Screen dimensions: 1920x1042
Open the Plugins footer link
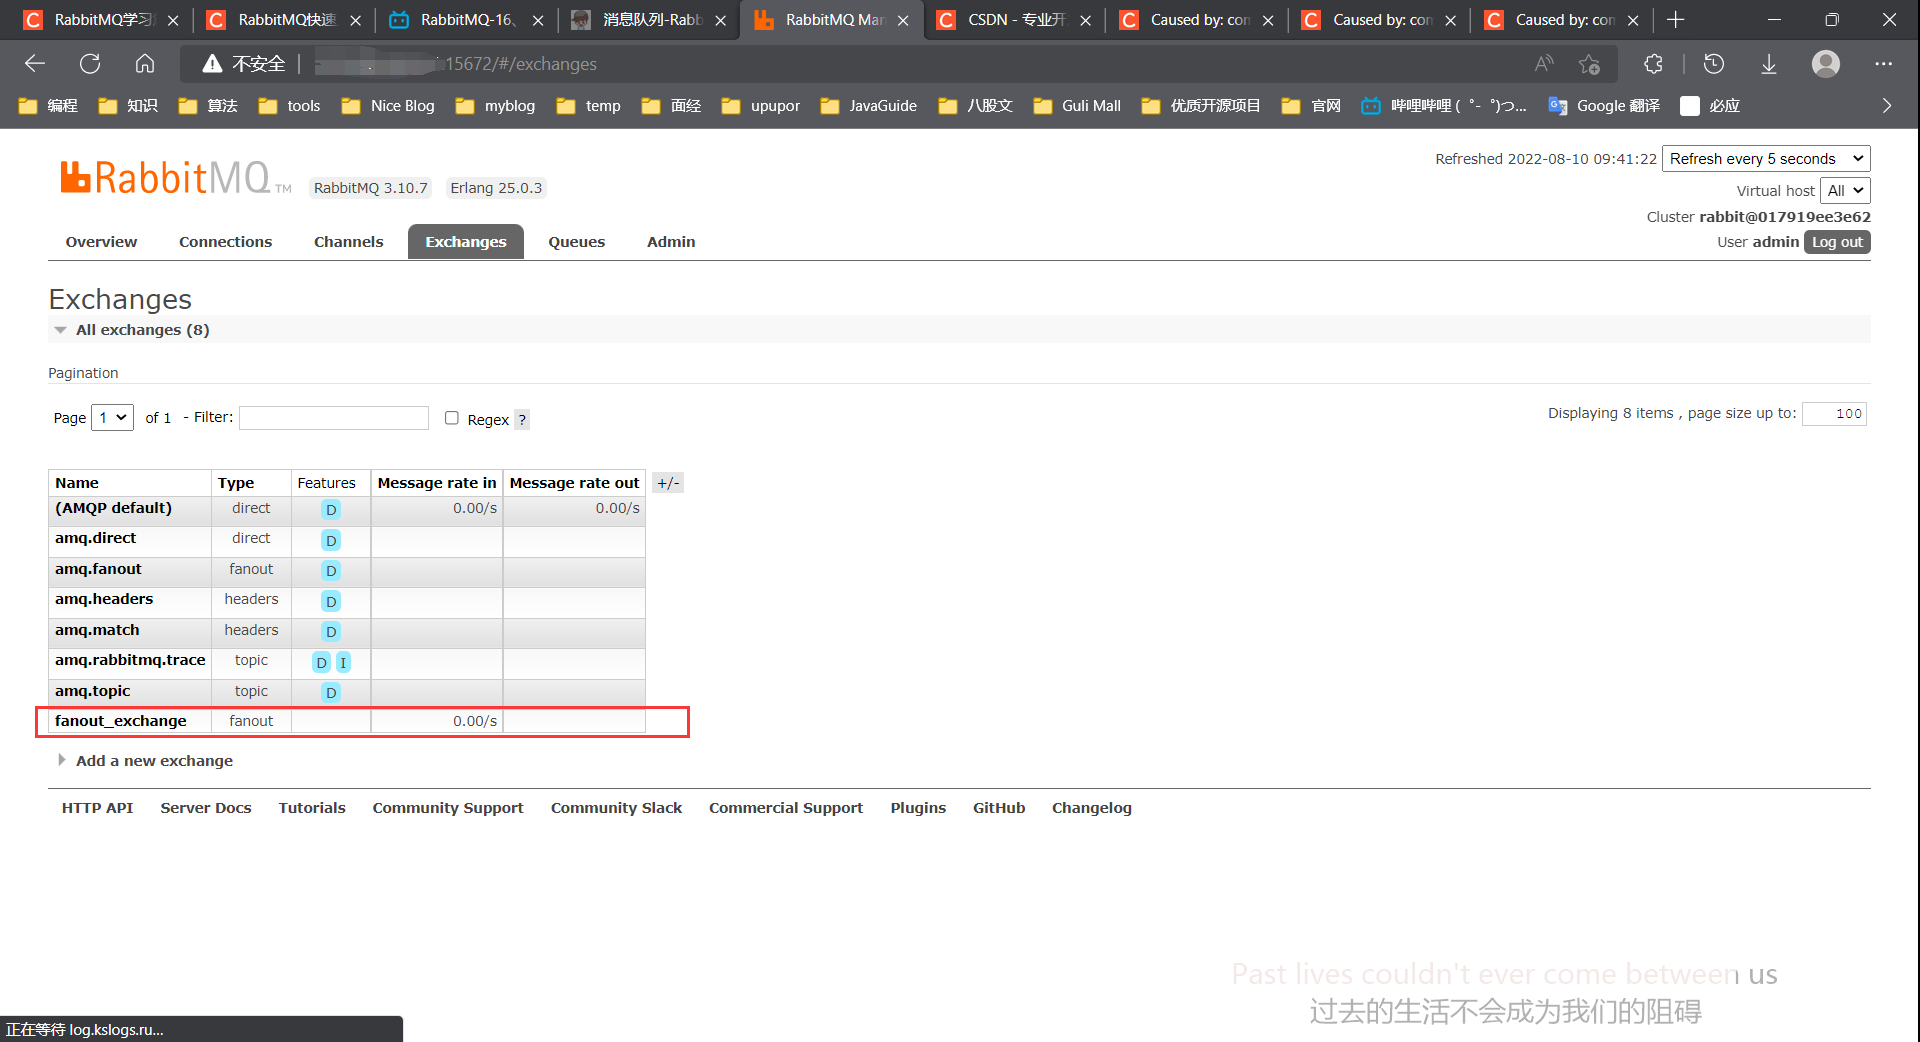[x=918, y=808]
